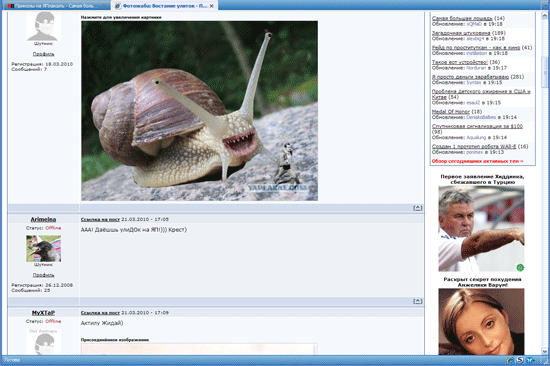This screenshot has height=366, width=550.
Task: Open the ad photo of gray-haired man pointing
Action: click(x=481, y=228)
